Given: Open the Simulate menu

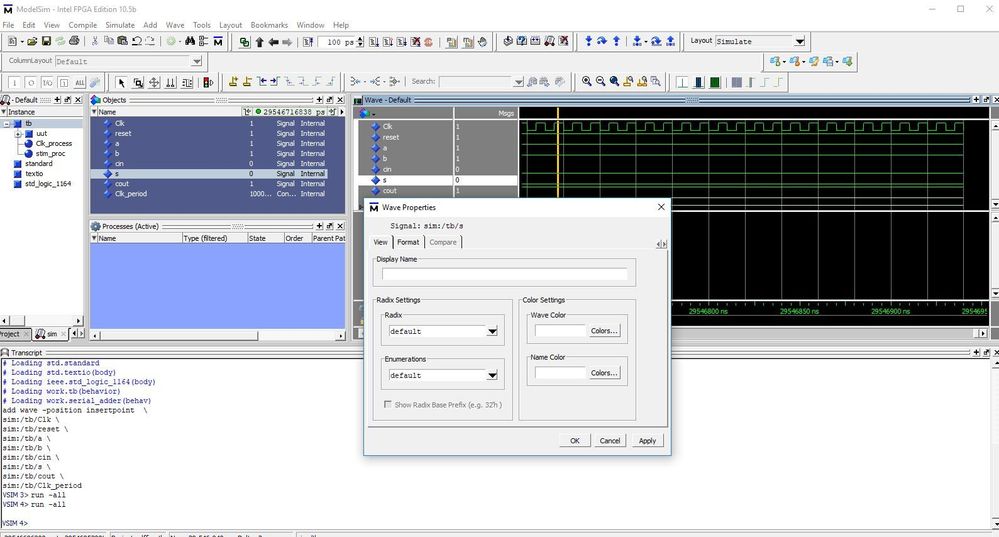Looking at the screenshot, I should click(120, 24).
